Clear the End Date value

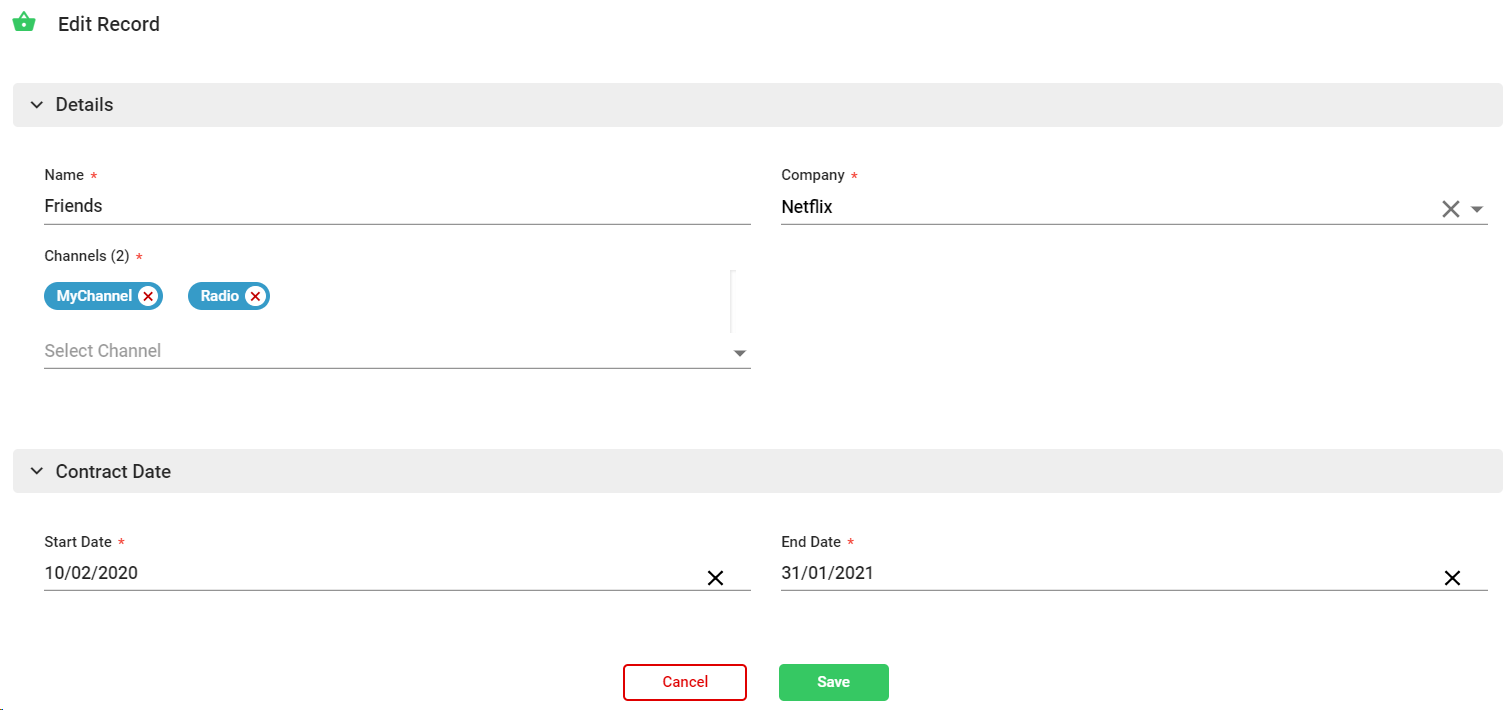point(1452,578)
